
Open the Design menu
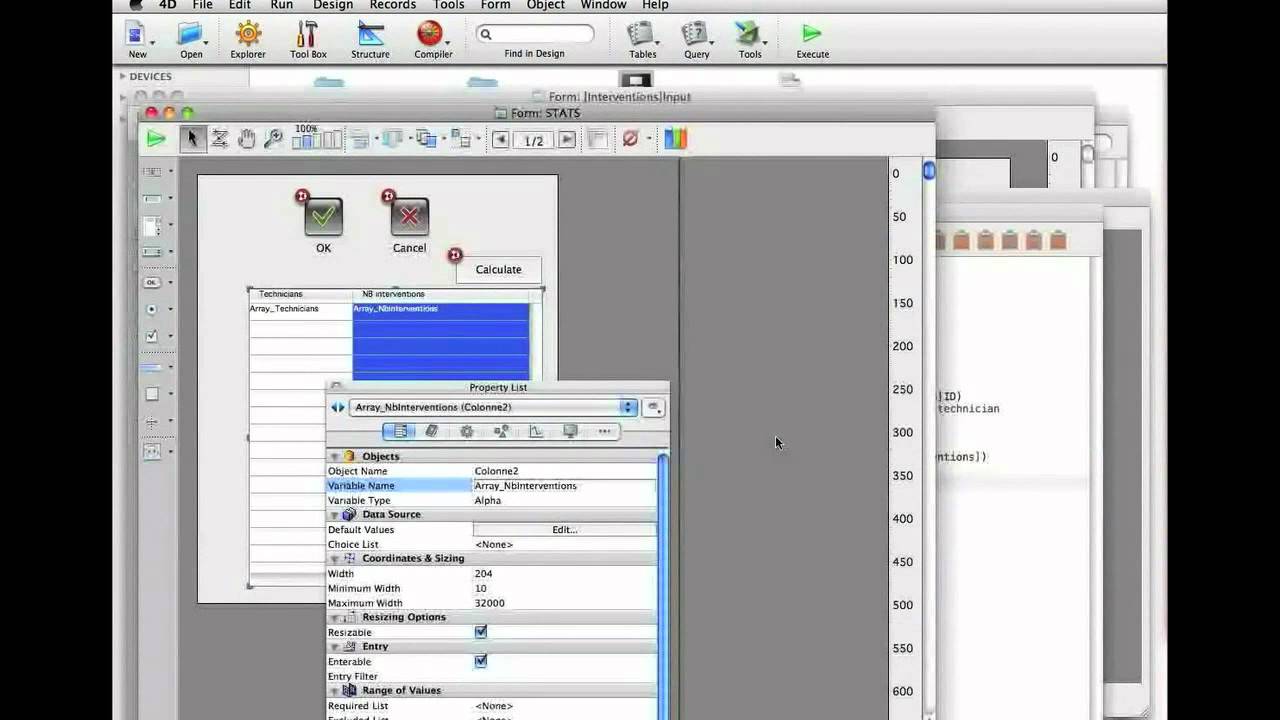pos(333,5)
